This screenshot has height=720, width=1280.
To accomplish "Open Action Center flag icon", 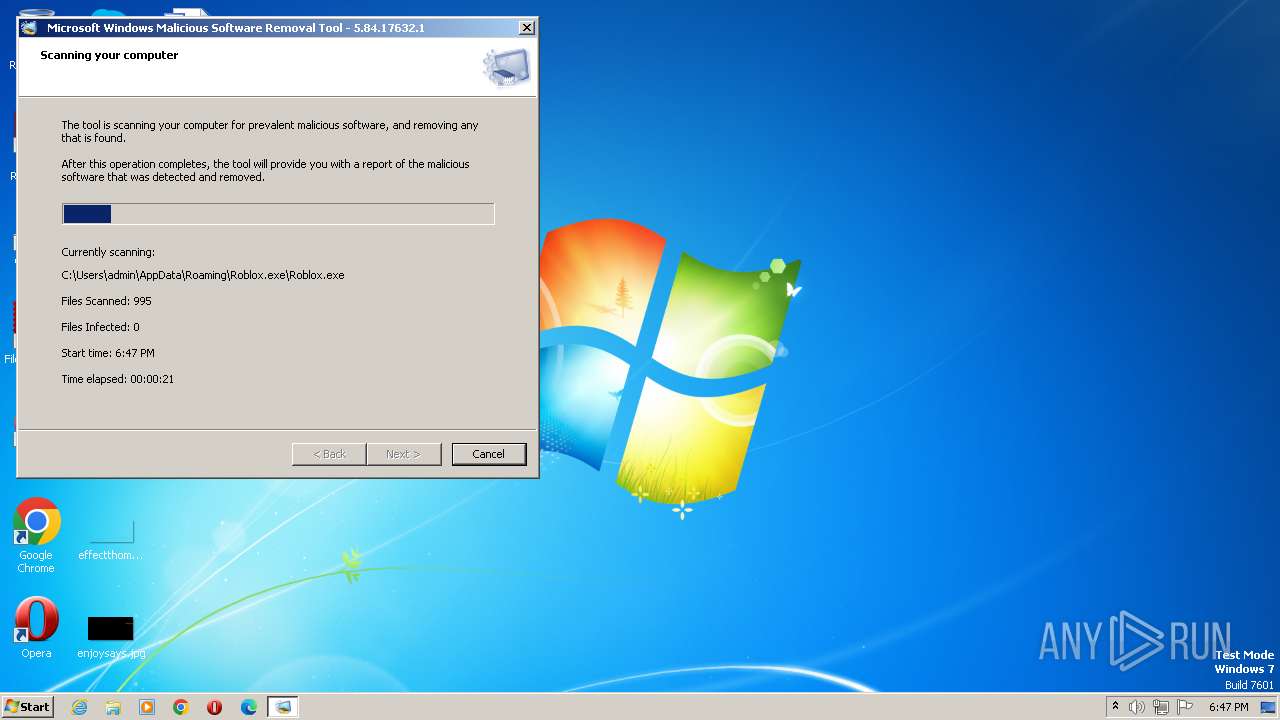I will tap(1185, 707).
